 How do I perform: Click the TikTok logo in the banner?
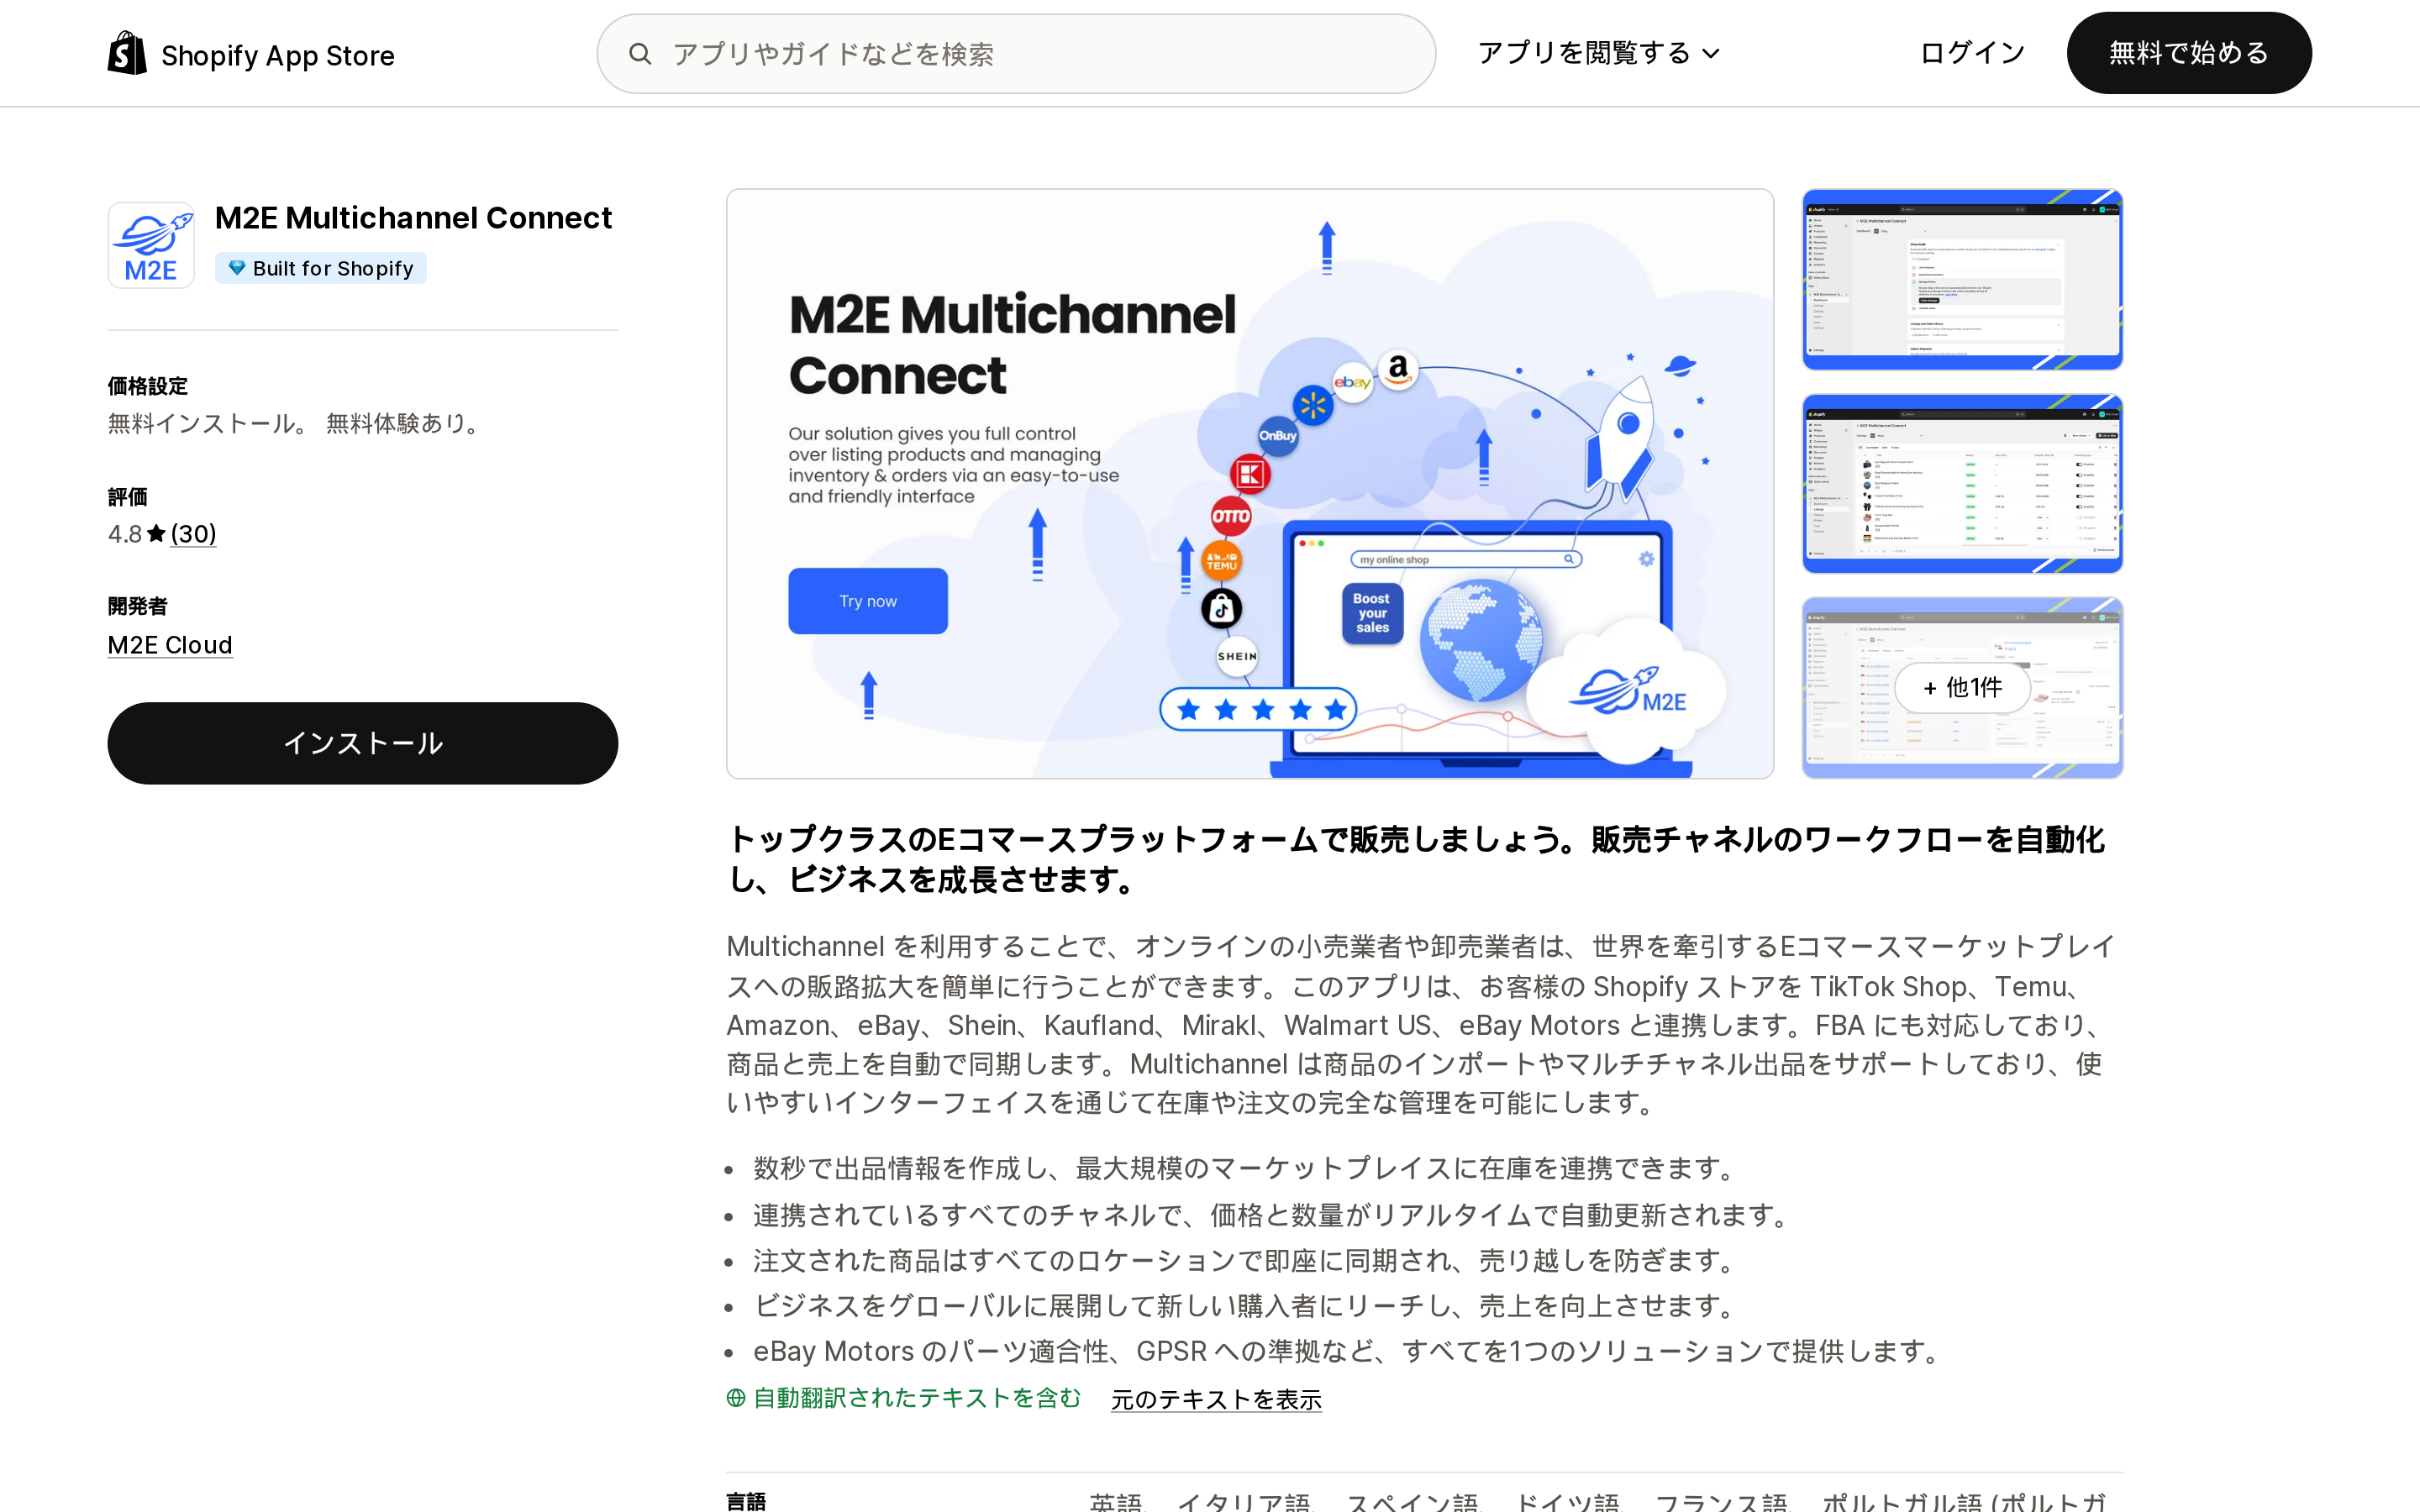(1221, 608)
